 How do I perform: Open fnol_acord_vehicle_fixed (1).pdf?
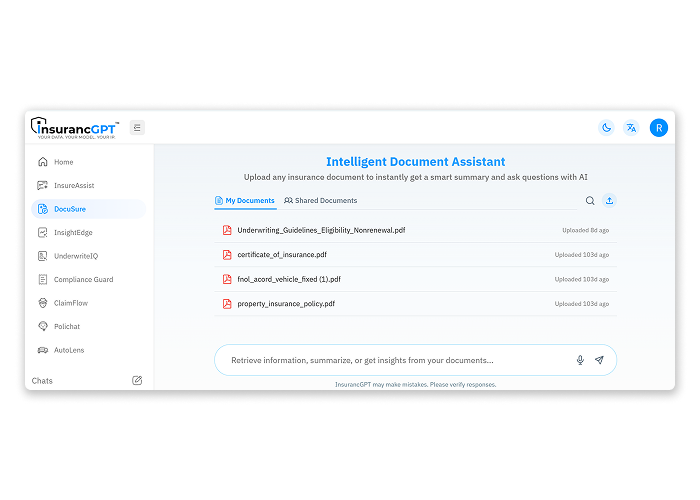(416, 279)
